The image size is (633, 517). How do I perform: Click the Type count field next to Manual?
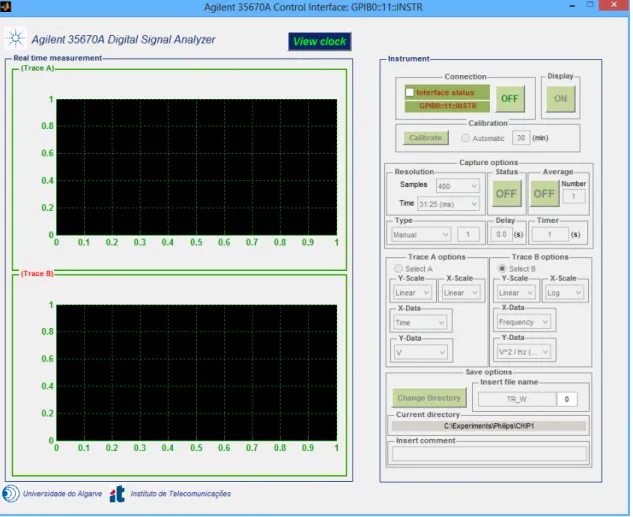coord(468,234)
